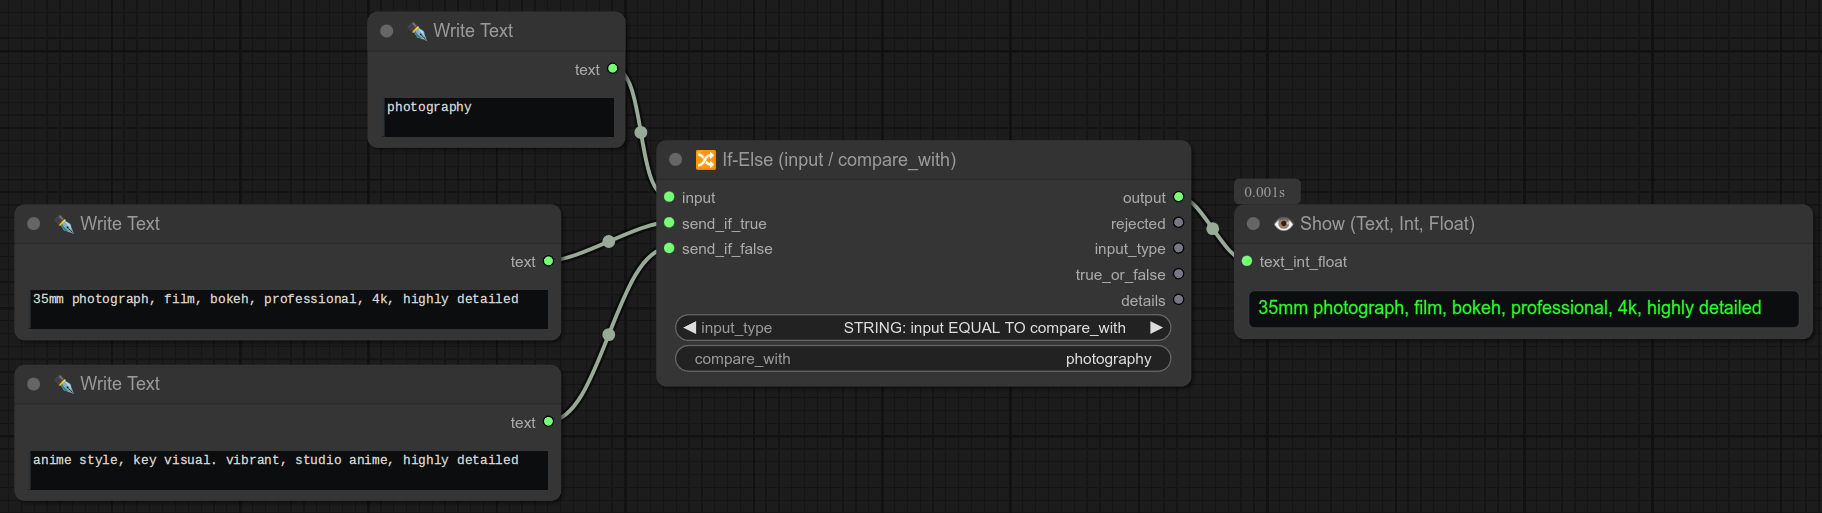Click the anime style text box
This screenshot has height=513, width=1822.
pyautogui.click(x=288, y=469)
